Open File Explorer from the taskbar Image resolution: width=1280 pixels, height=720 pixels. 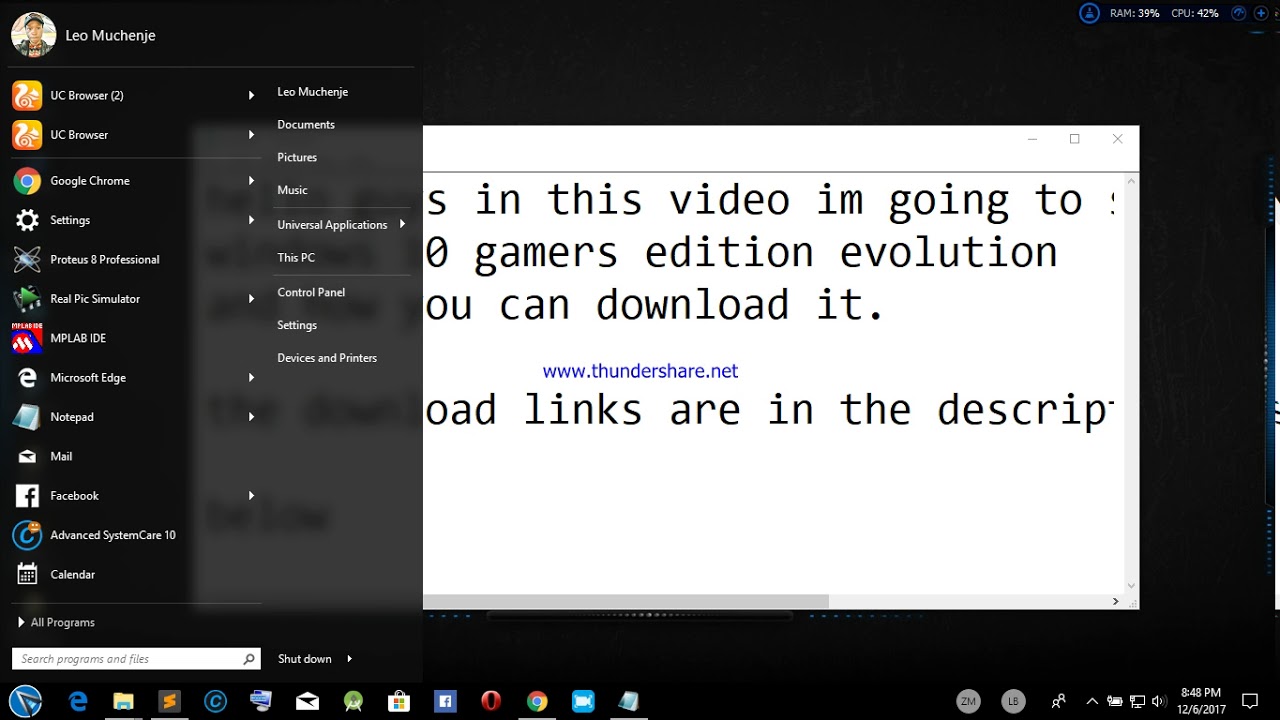pyautogui.click(x=123, y=701)
